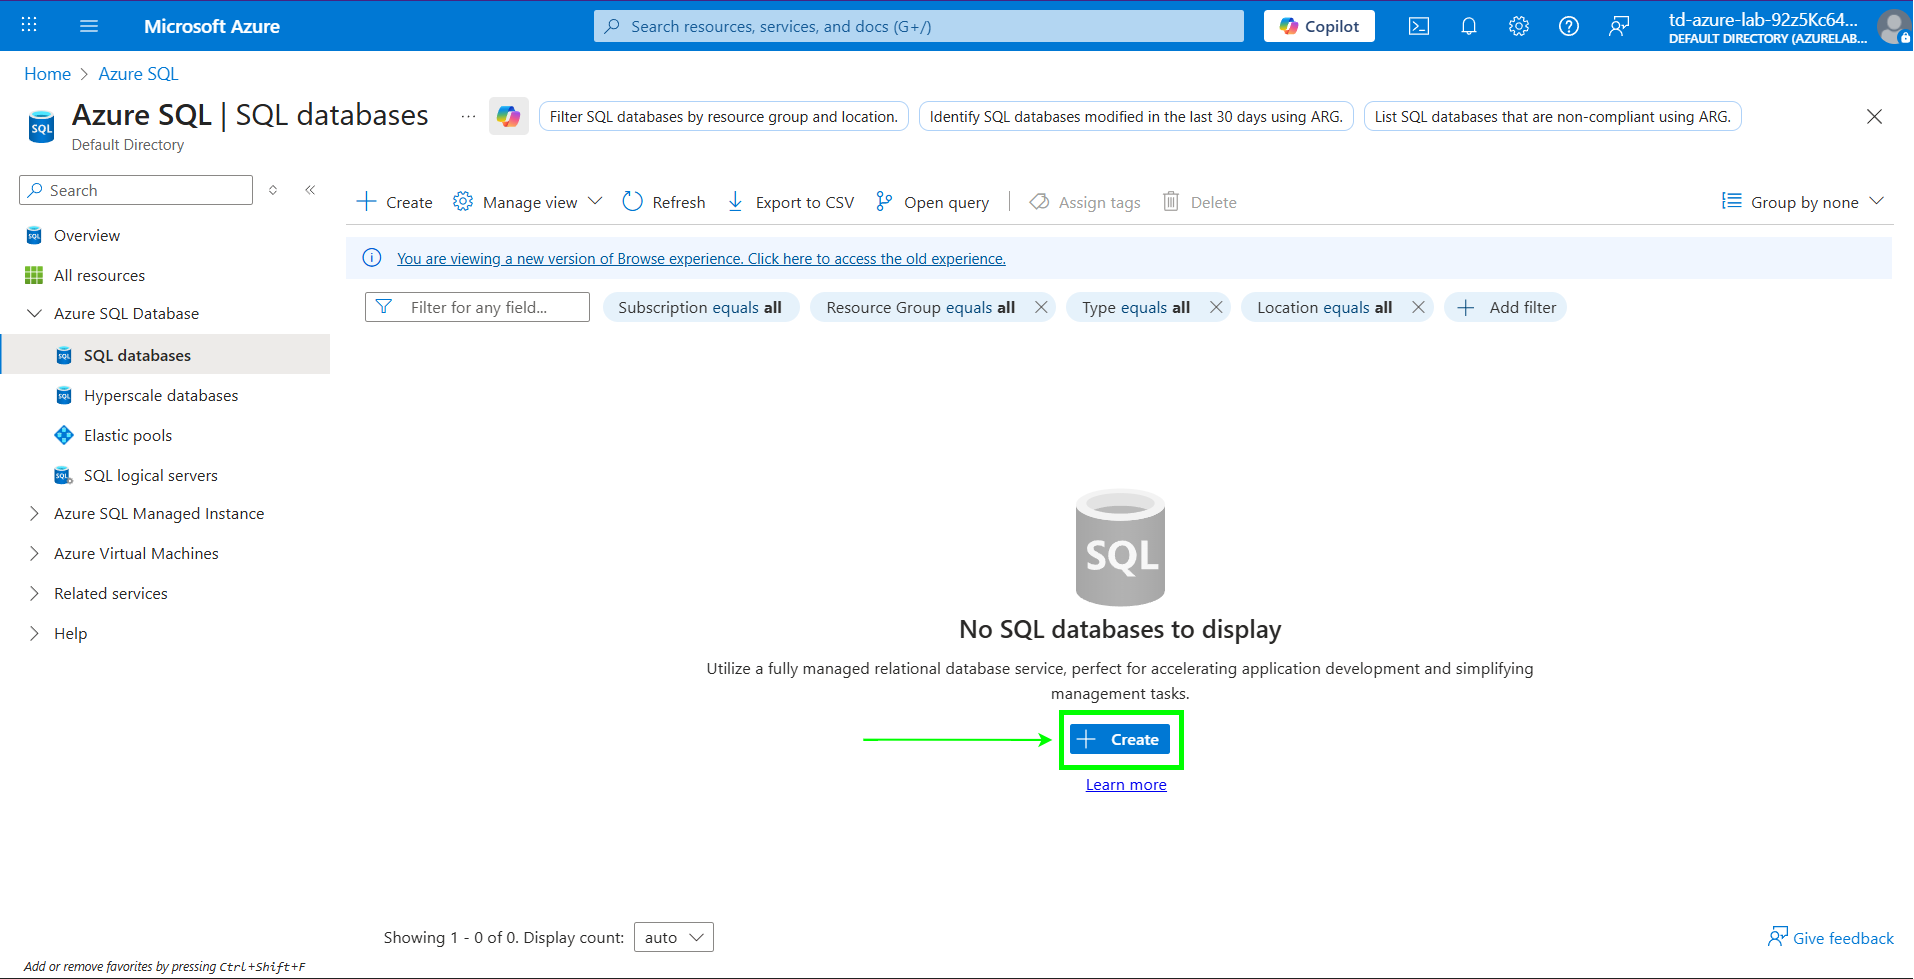1914x979 pixels.
Task: Open the Display count auto dropdown
Action: tap(673, 937)
